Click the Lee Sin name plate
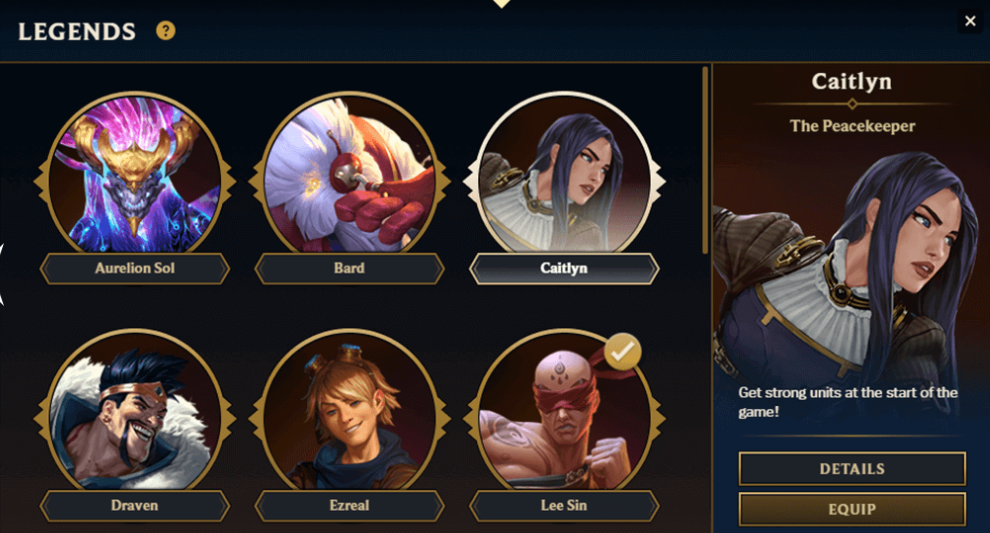 click(x=564, y=506)
